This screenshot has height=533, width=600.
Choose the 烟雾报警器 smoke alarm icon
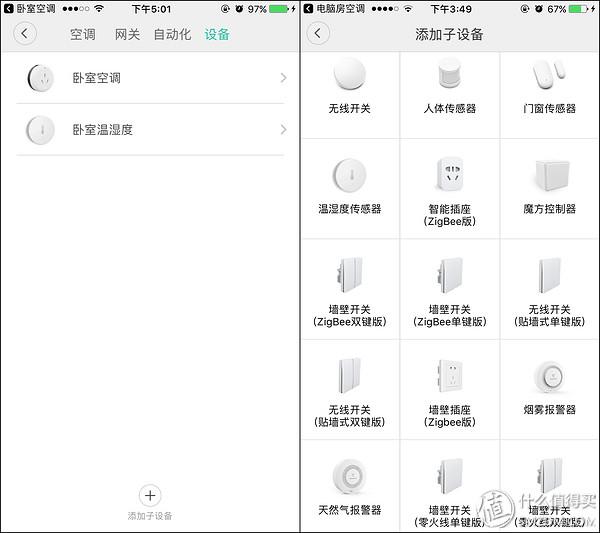click(x=550, y=376)
